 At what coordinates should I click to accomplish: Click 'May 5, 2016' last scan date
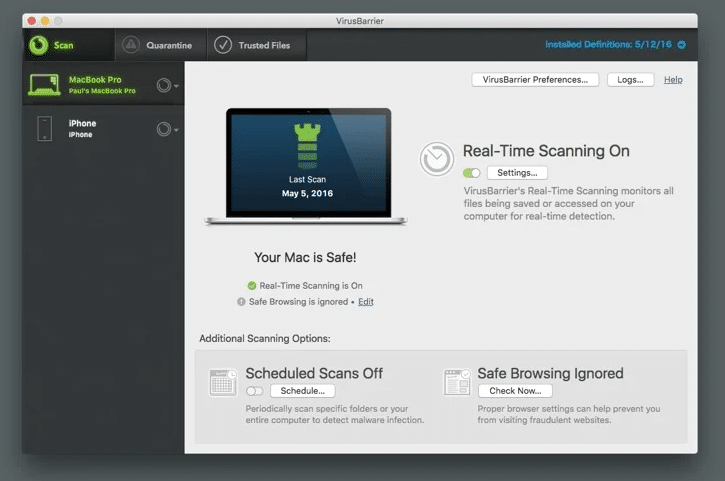coord(307,193)
